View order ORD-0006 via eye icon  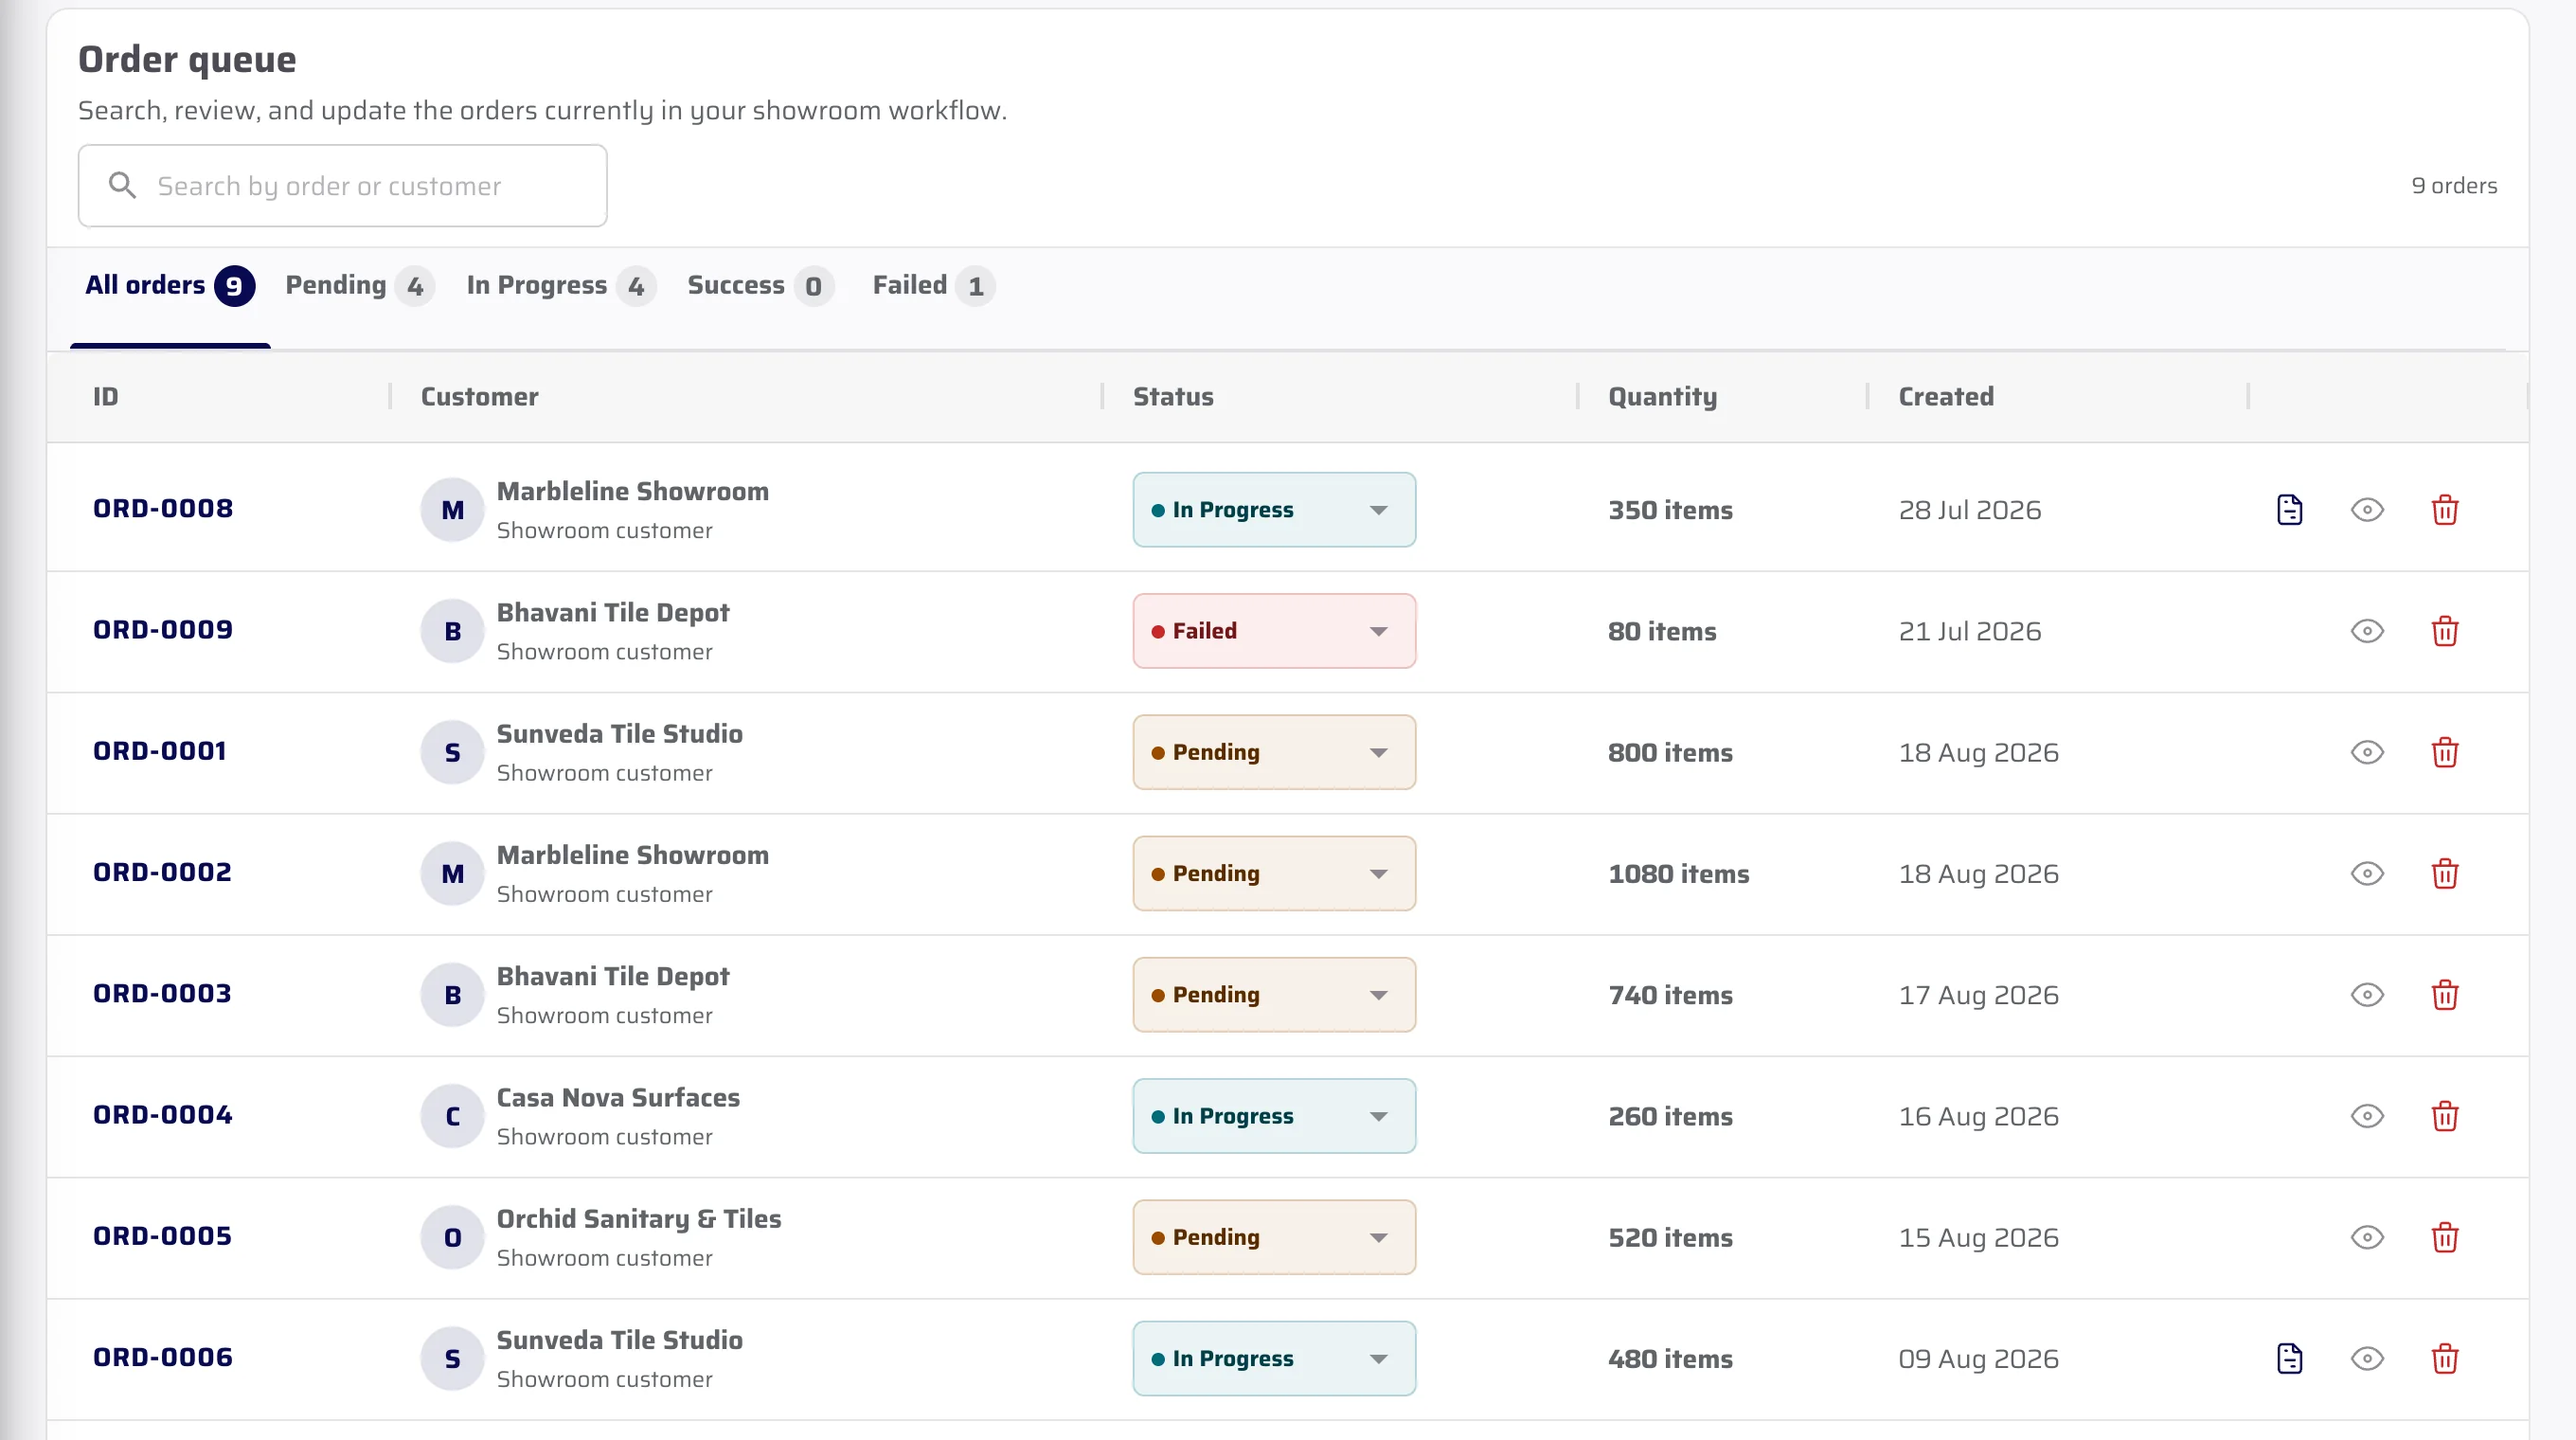(2367, 1358)
